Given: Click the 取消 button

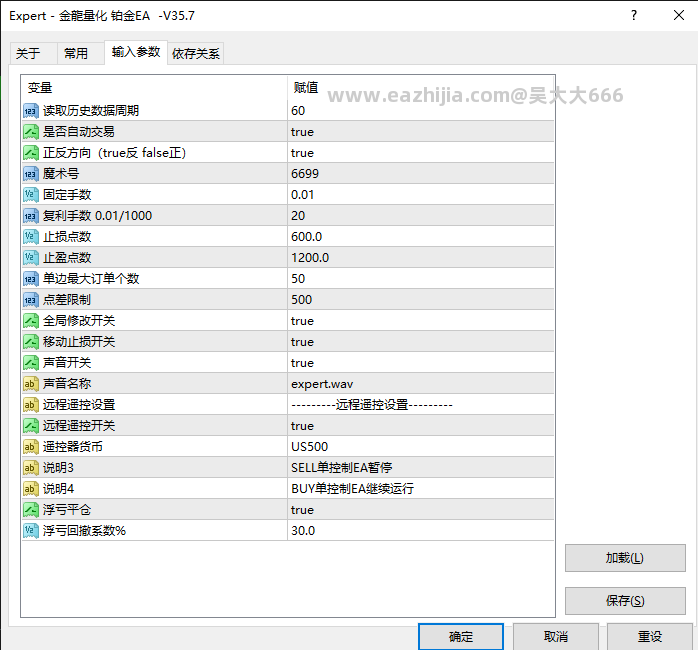Looking at the screenshot, I should click(556, 637).
